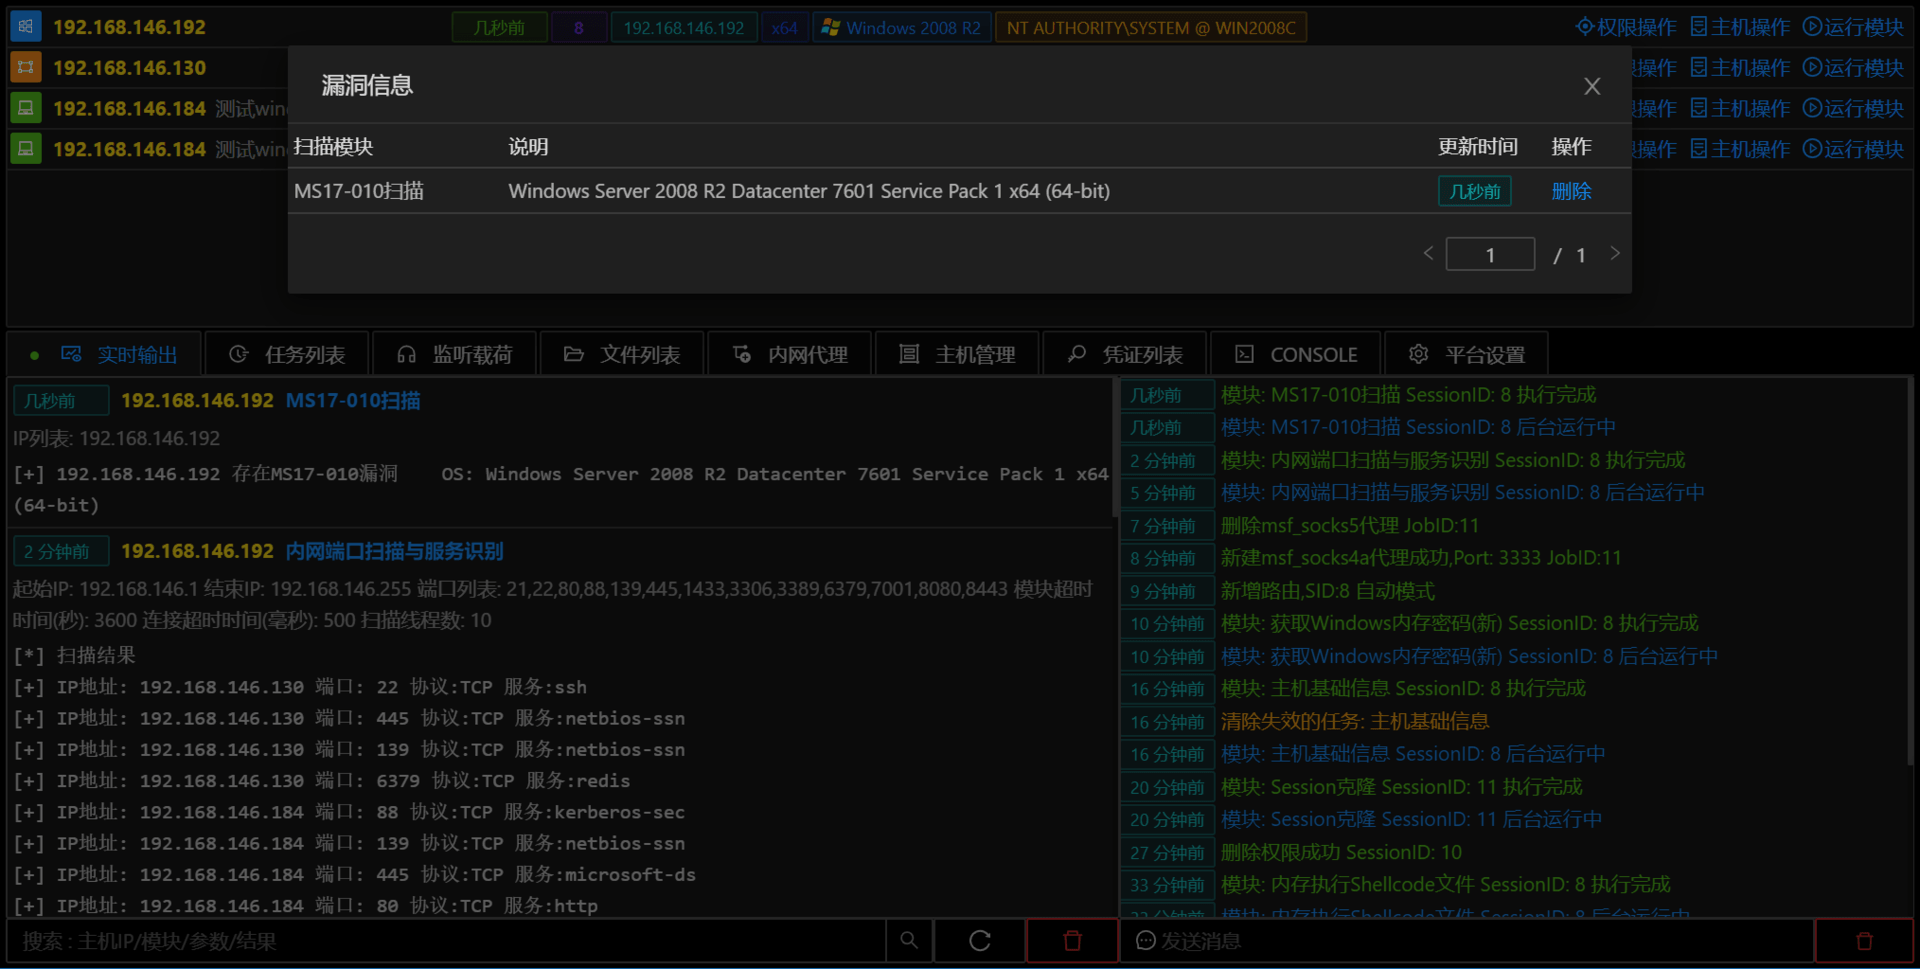Close the 漏洞信息 dialog
The width and height of the screenshot is (1920, 969).
point(1592,87)
